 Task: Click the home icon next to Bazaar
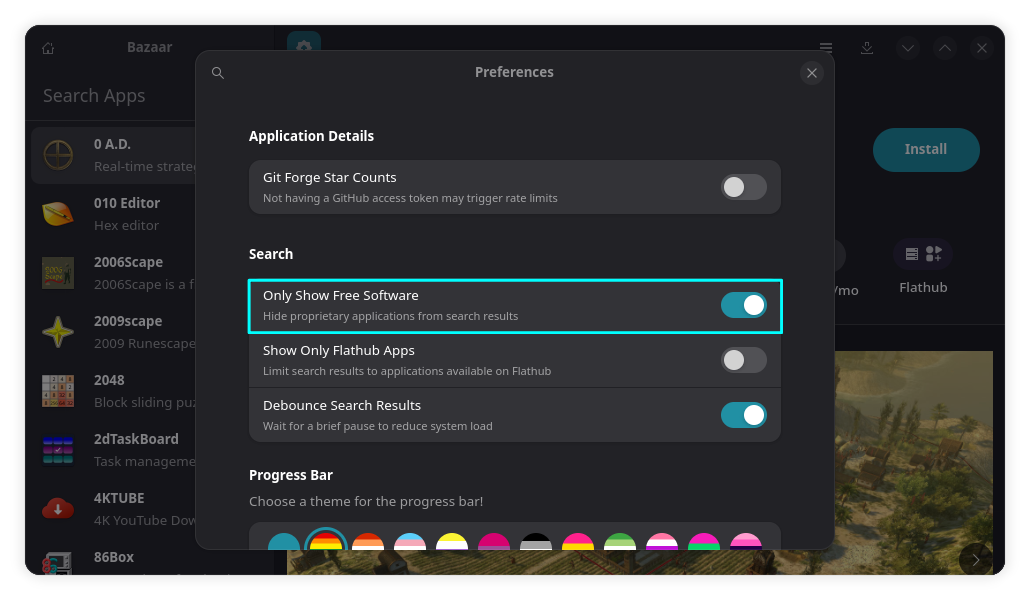47,47
